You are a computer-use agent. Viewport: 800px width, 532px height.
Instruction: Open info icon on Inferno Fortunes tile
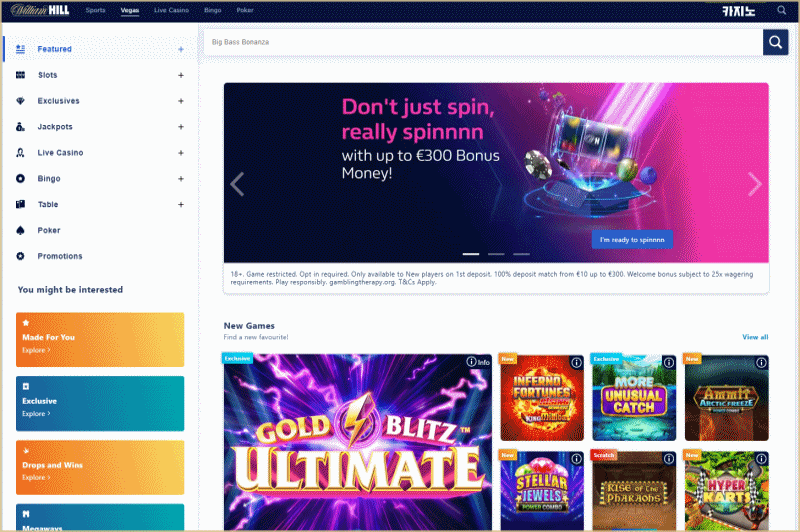pyautogui.click(x=576, y=363)
